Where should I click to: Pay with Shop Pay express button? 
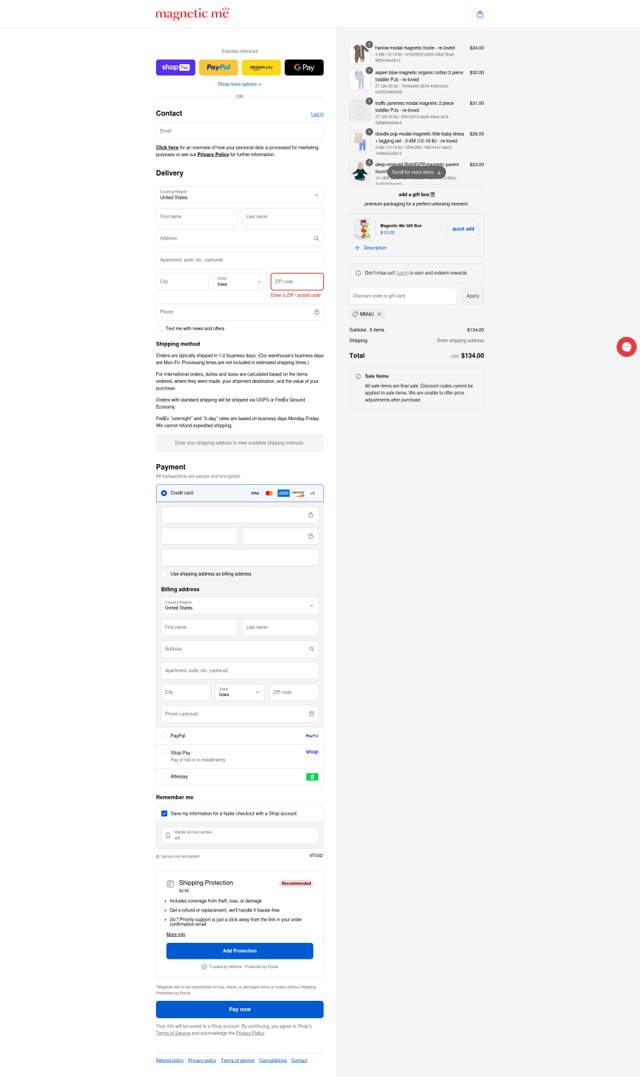click(x=176, y=67)
